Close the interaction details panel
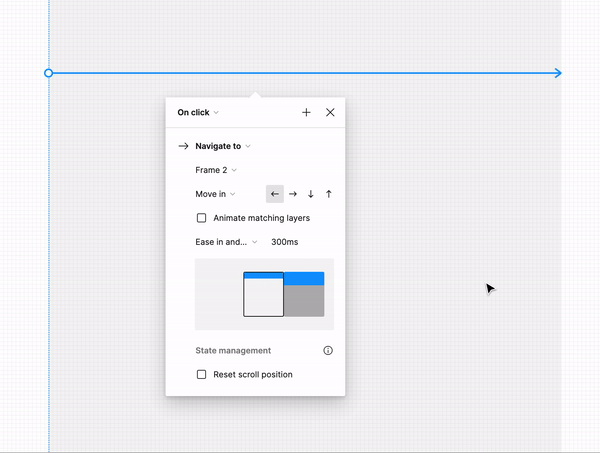The height and width of the screenshot is (453, 600). pos(330,113)
